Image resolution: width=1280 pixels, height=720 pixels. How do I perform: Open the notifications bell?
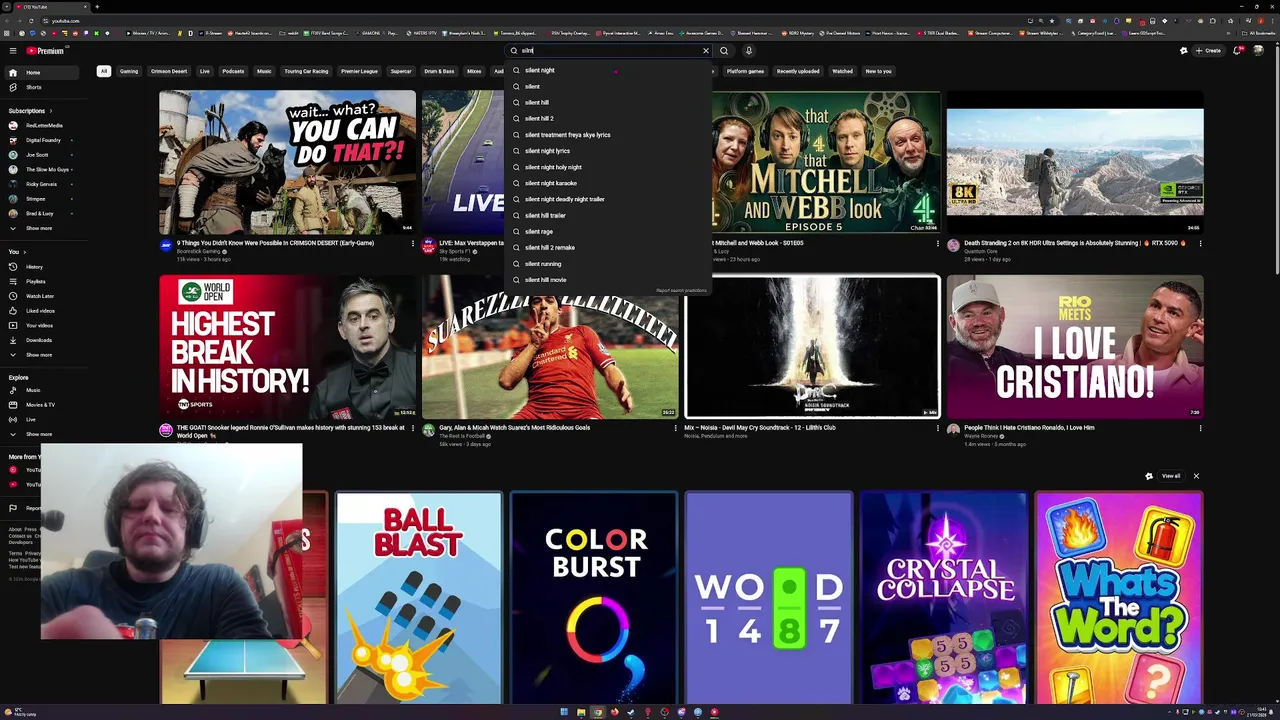coord(1237,50)
